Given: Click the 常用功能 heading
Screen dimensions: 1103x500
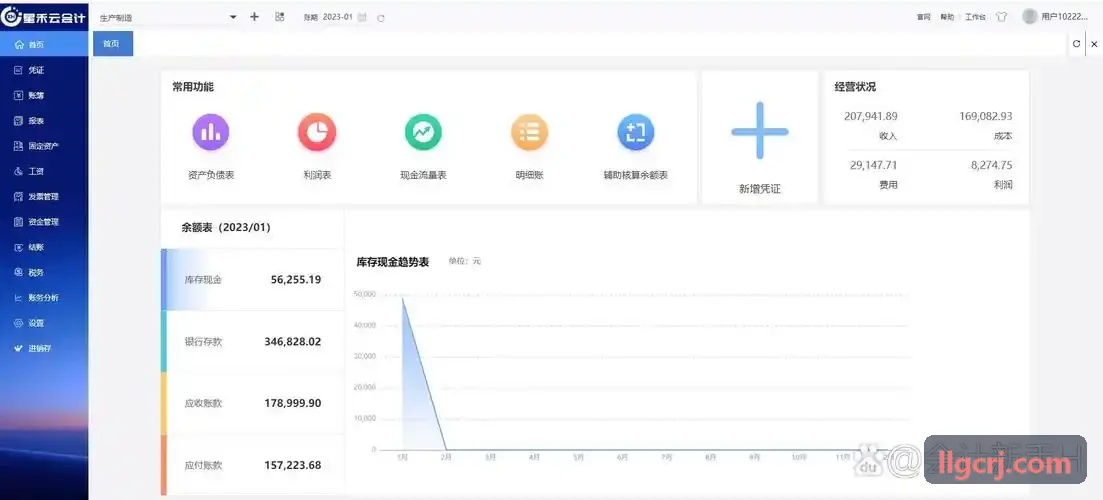Looking at the screenshot, I should tap(193, 87).
